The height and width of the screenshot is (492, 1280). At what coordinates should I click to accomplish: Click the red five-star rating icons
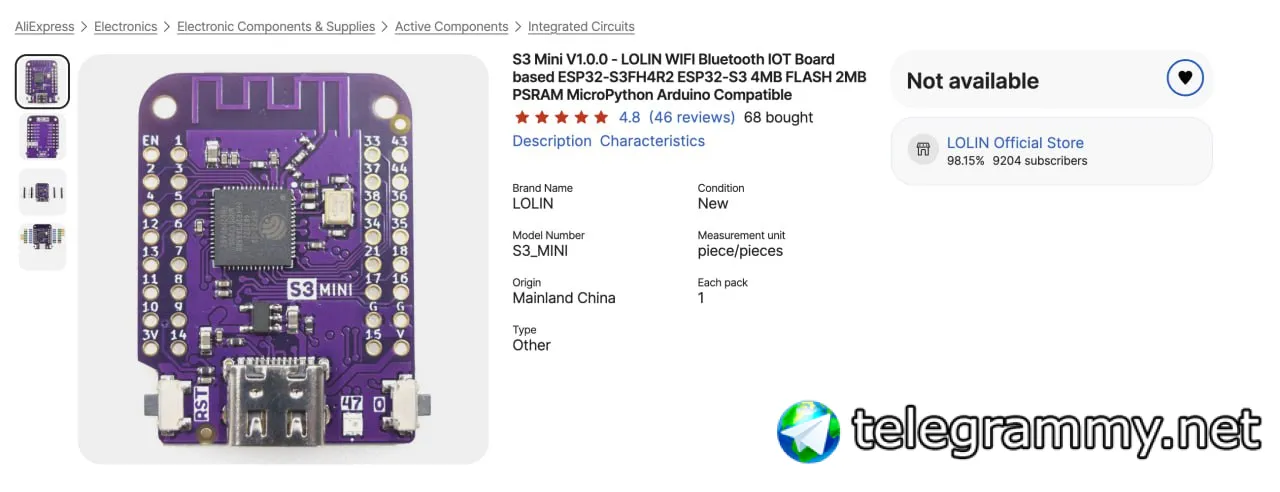pyautogui.click(x=561, y=118)
